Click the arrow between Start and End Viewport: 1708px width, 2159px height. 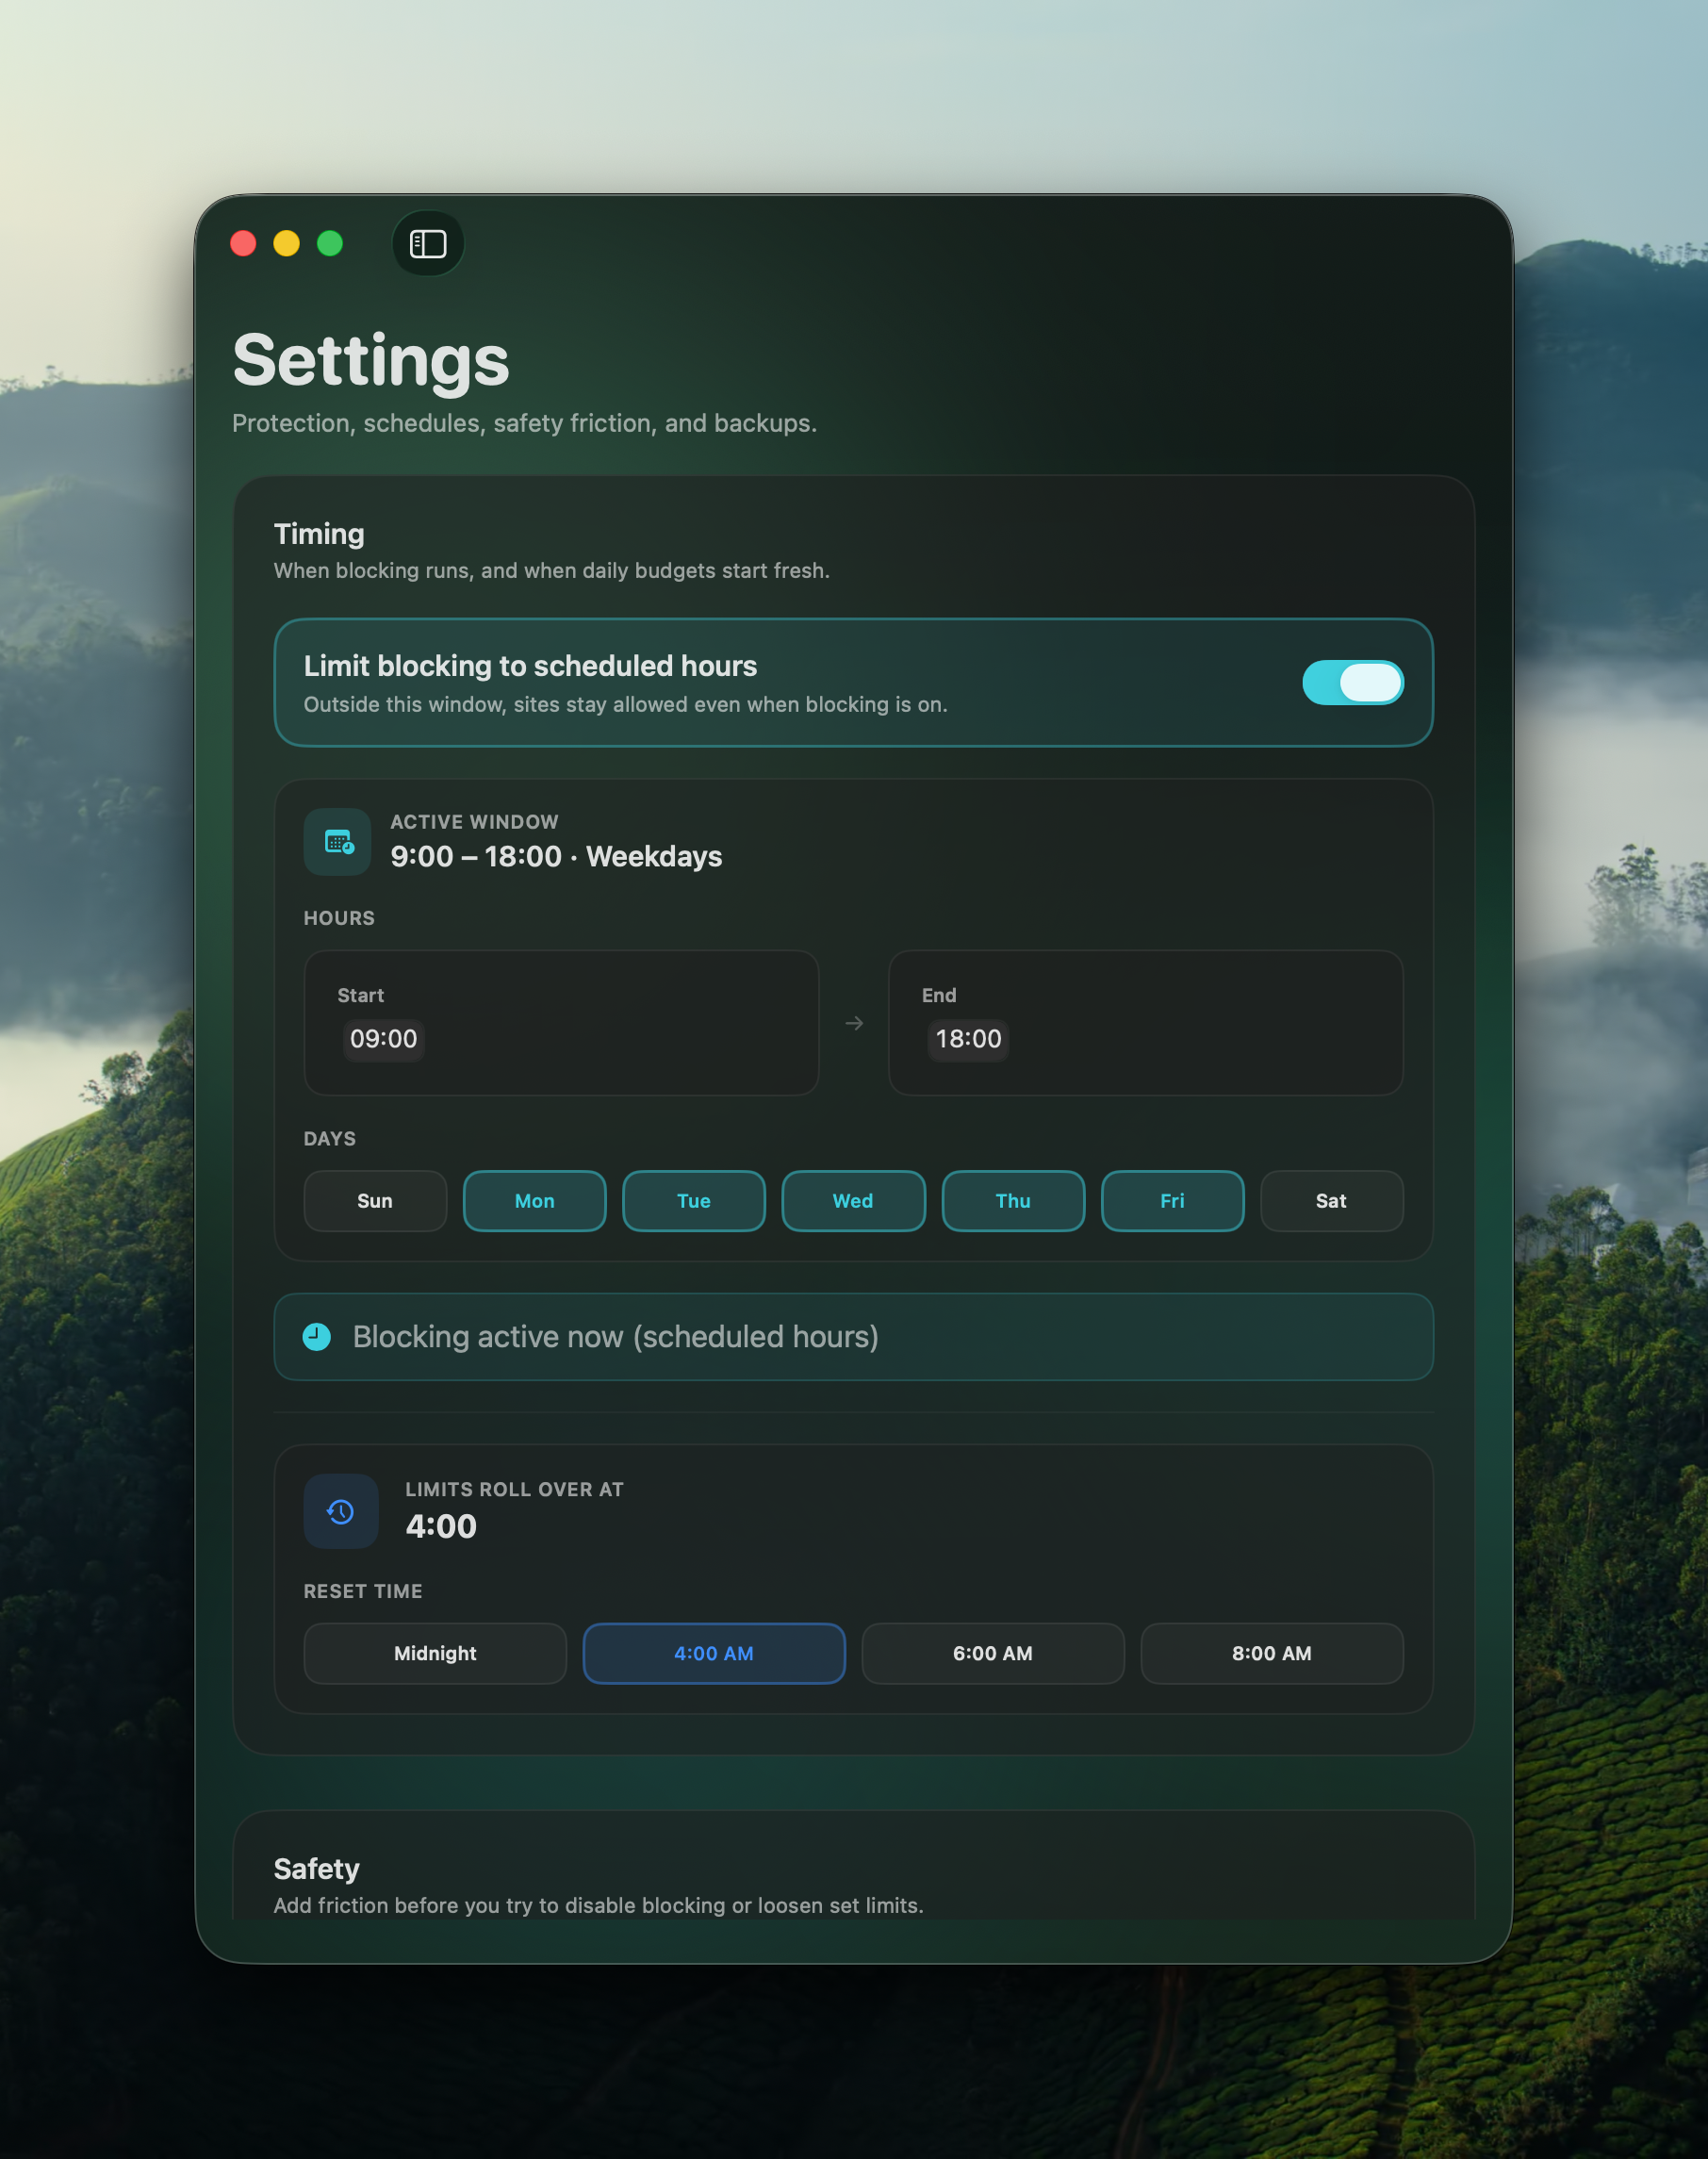point(854,1023)
